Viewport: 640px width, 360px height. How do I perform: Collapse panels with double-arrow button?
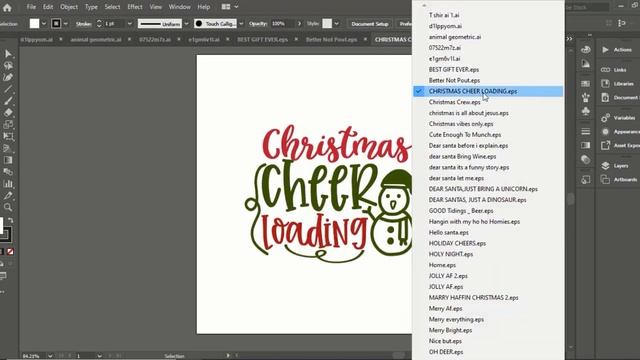tap(569, 39)
